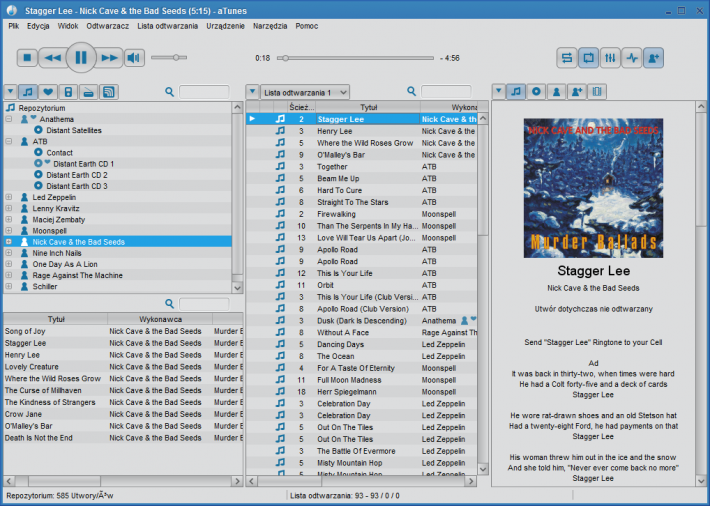Show song info context tab
710x506 pixels.
coord(516,92)
